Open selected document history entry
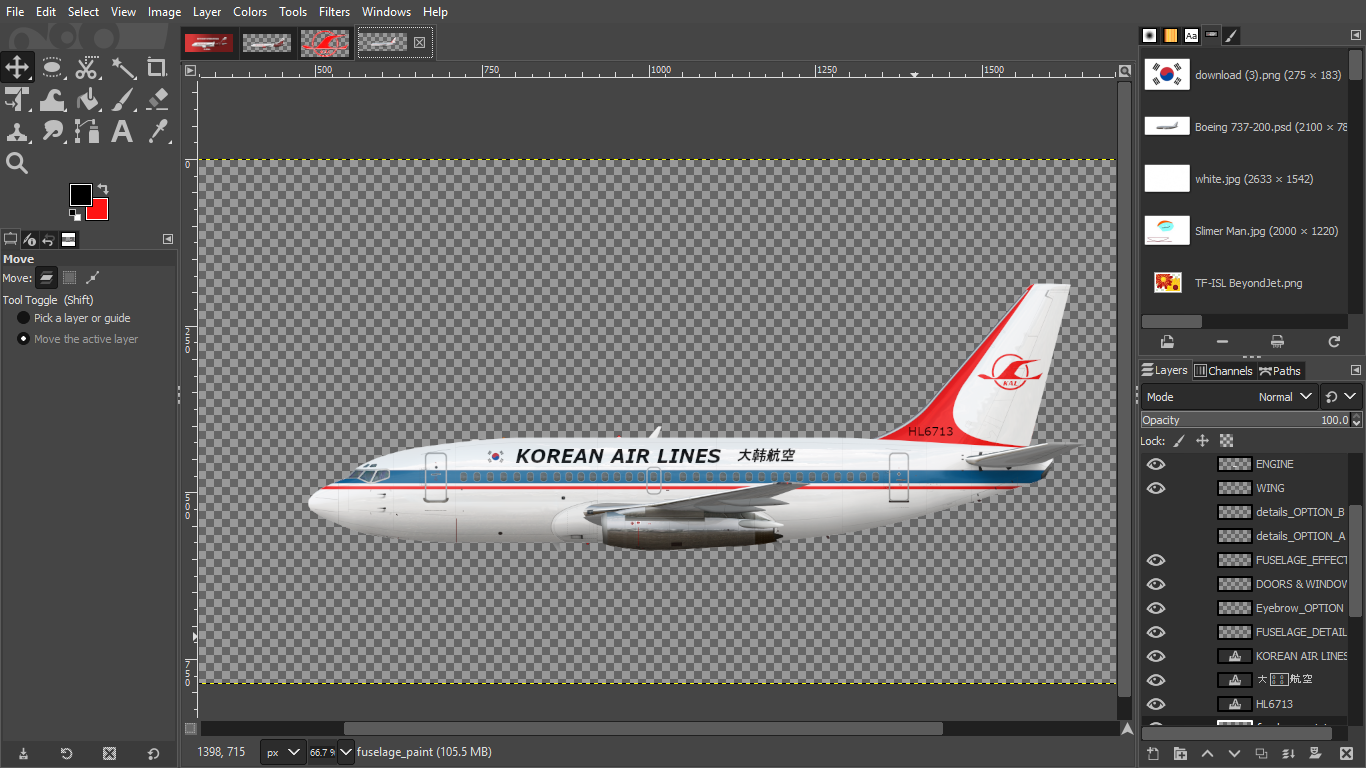 (x=1167, y=342)
